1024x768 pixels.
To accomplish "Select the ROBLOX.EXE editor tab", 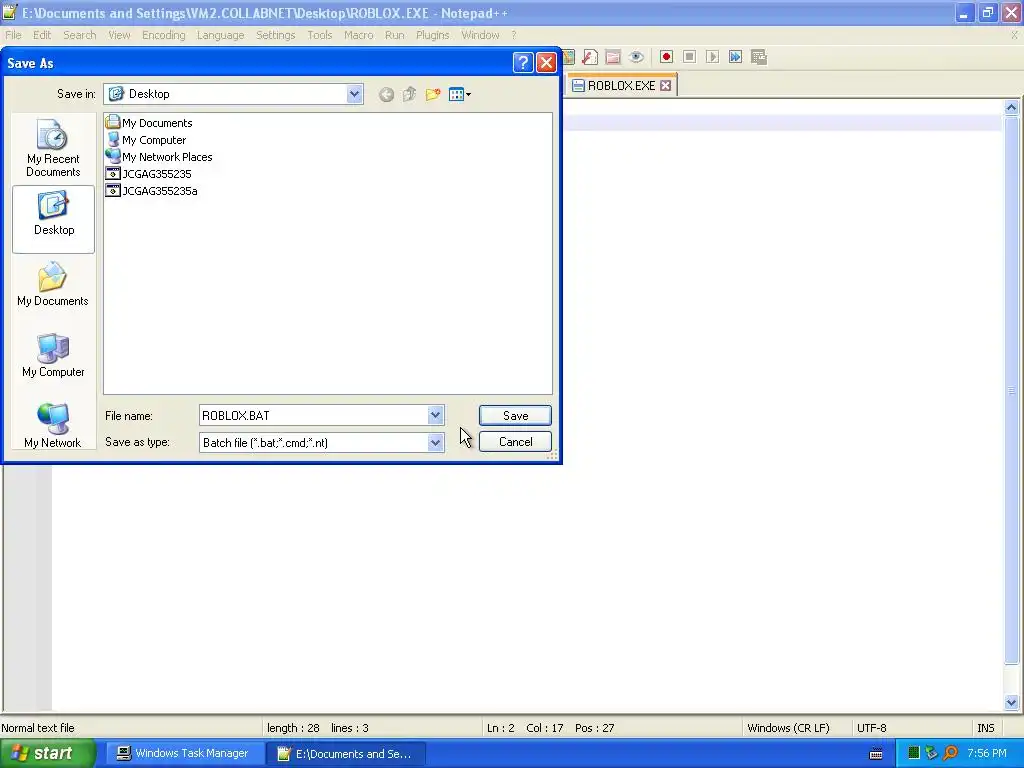I will coord(621,86).
